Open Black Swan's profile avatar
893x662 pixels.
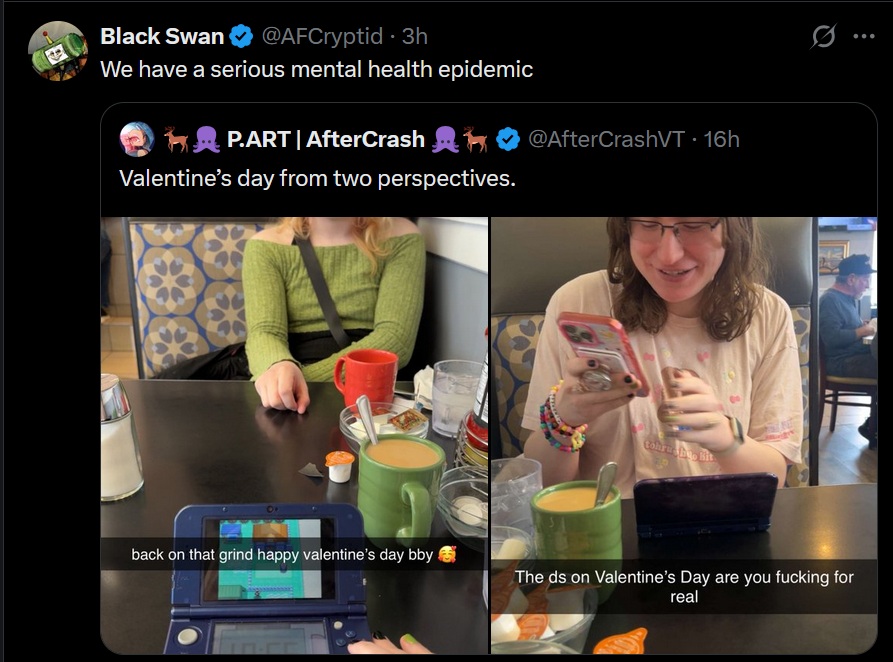pos(58,51)
